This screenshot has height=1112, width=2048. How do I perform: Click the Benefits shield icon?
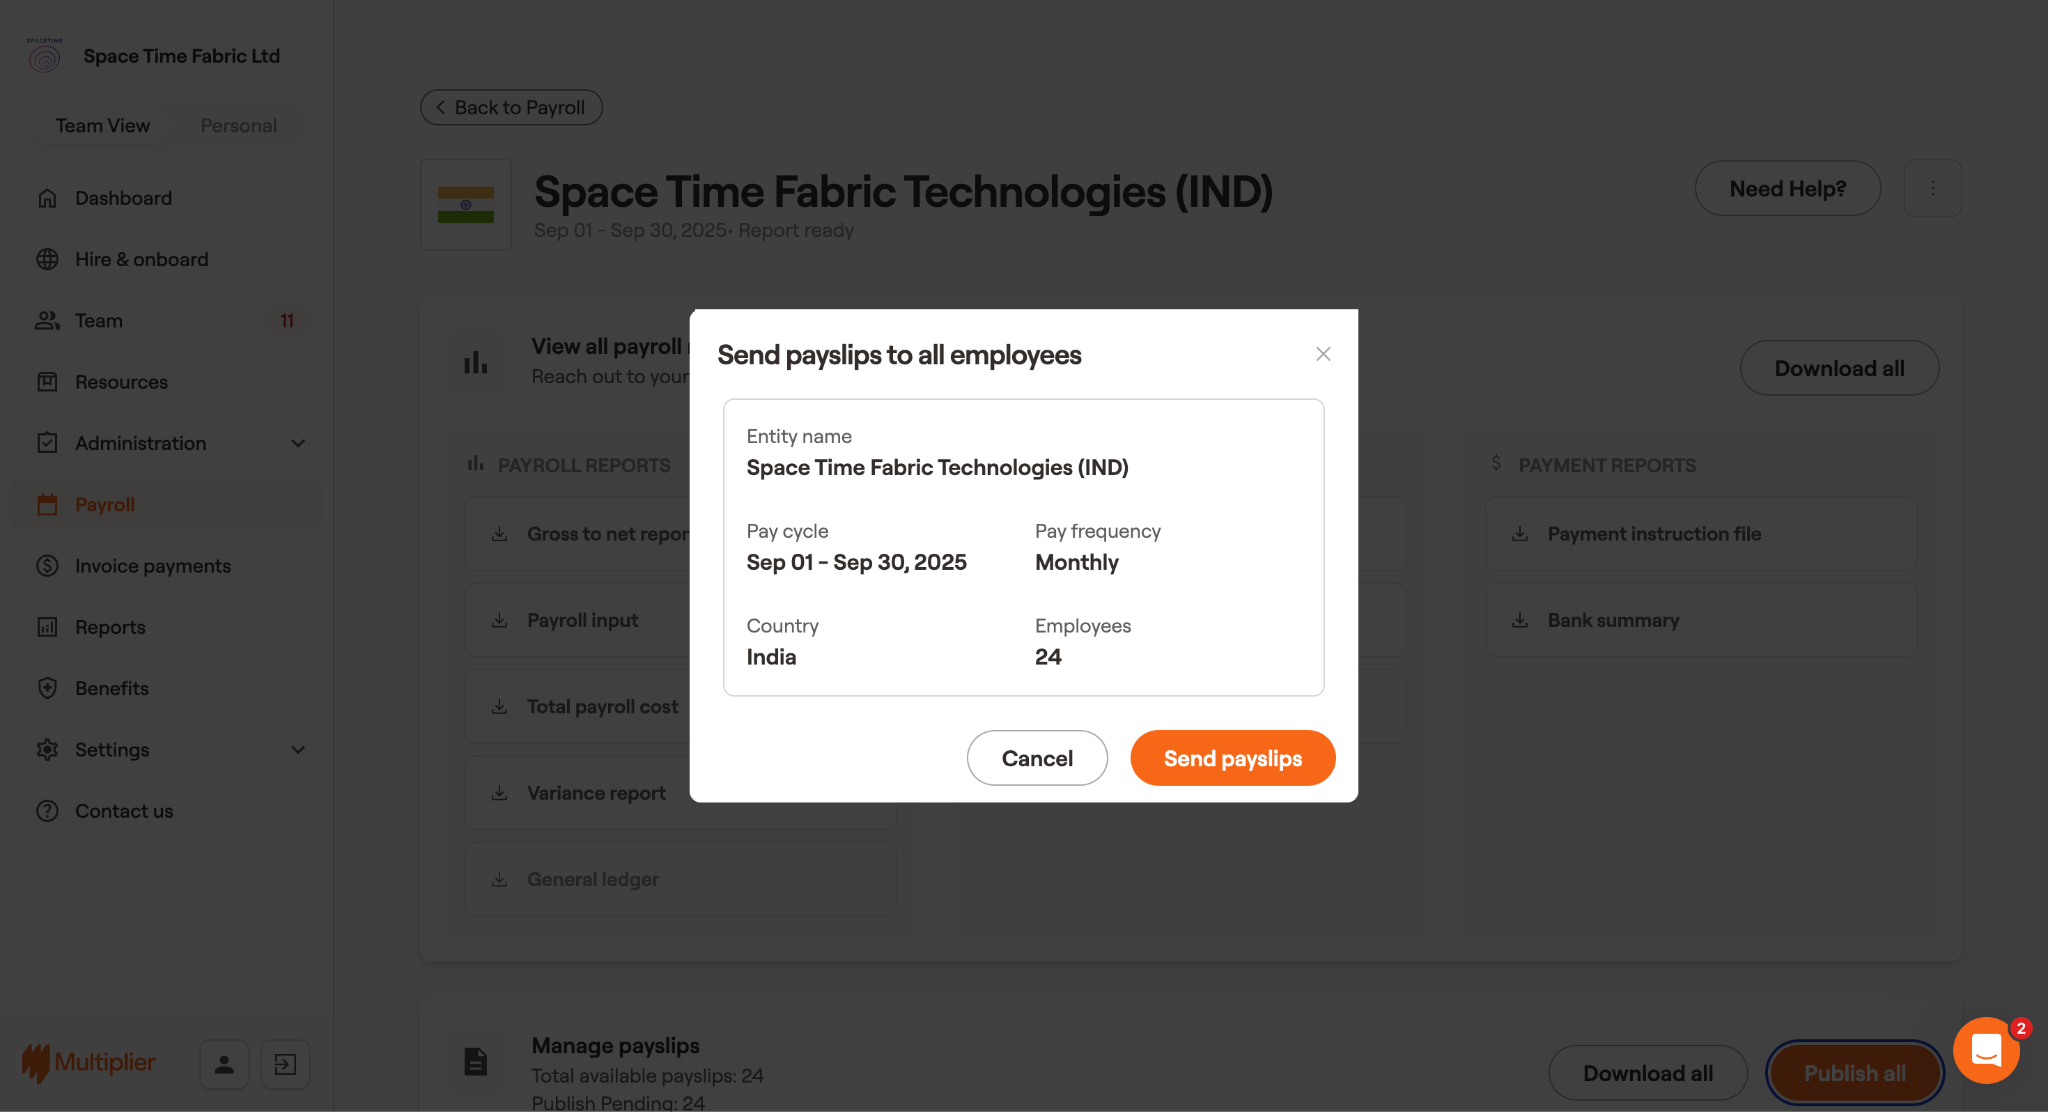point(47,688)
